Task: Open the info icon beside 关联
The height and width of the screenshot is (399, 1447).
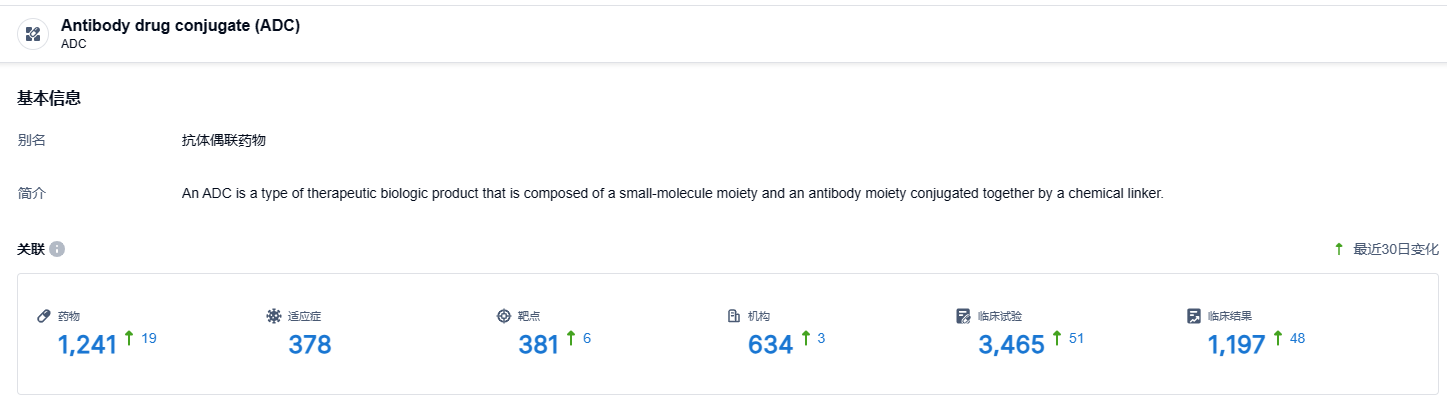Action: tap(57, 249)
